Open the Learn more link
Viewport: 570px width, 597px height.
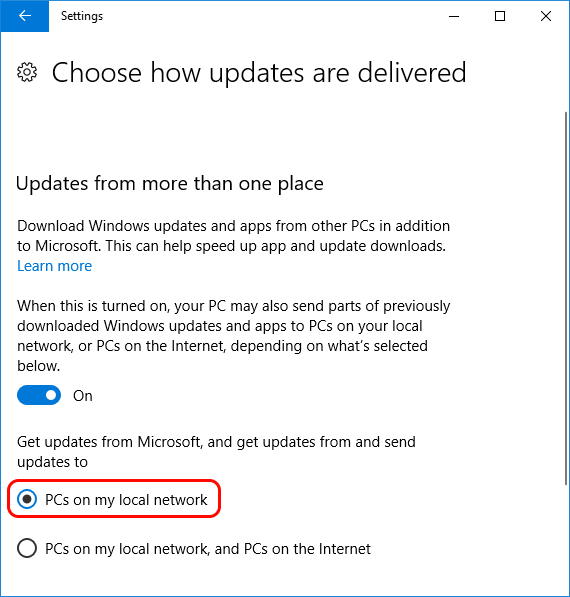point(54,266)
